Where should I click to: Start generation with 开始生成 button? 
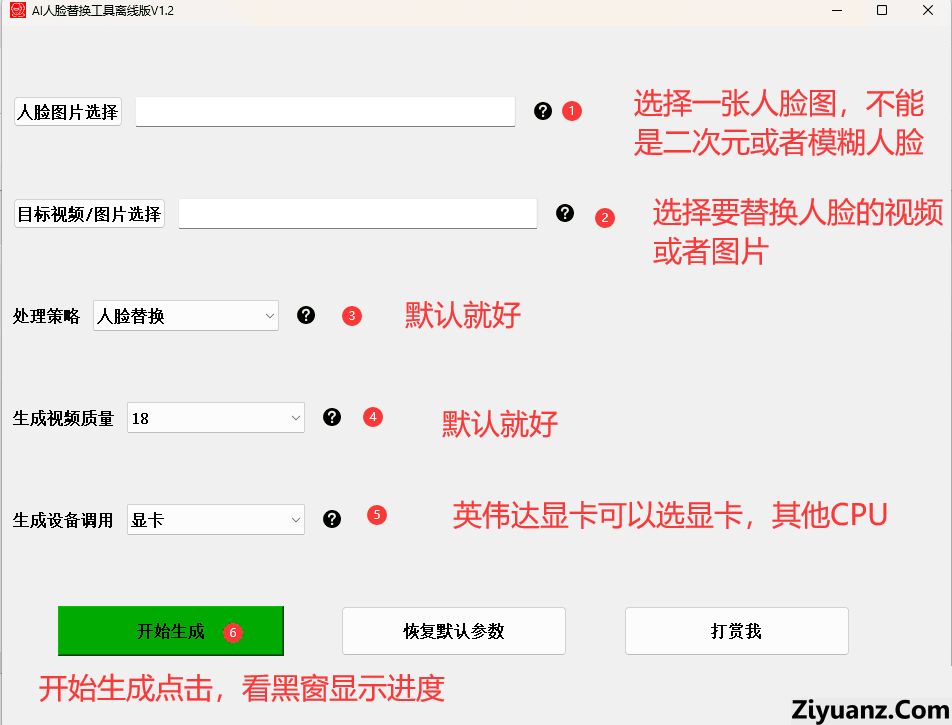click(x=171, y=631)
